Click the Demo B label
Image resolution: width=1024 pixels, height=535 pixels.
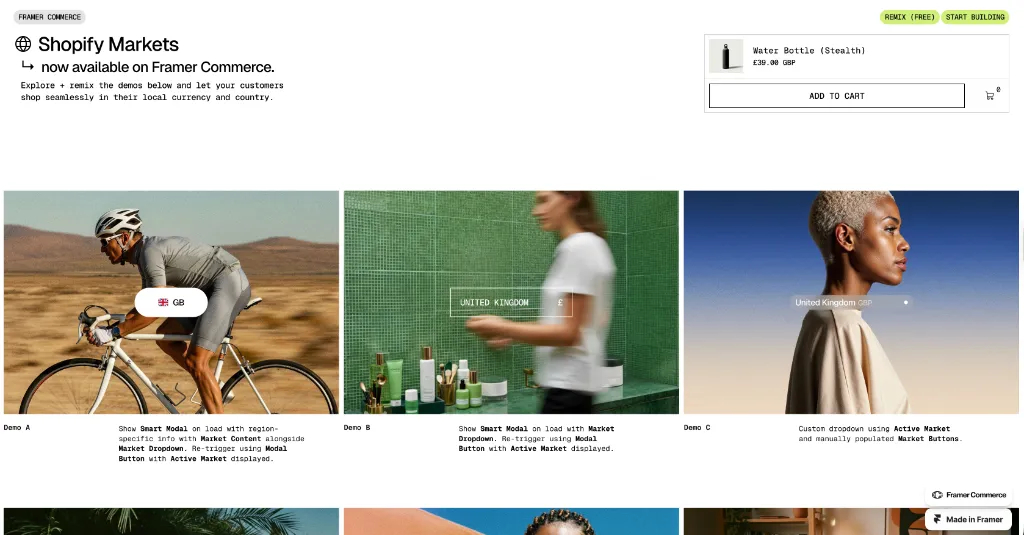[x=357, y=428]
